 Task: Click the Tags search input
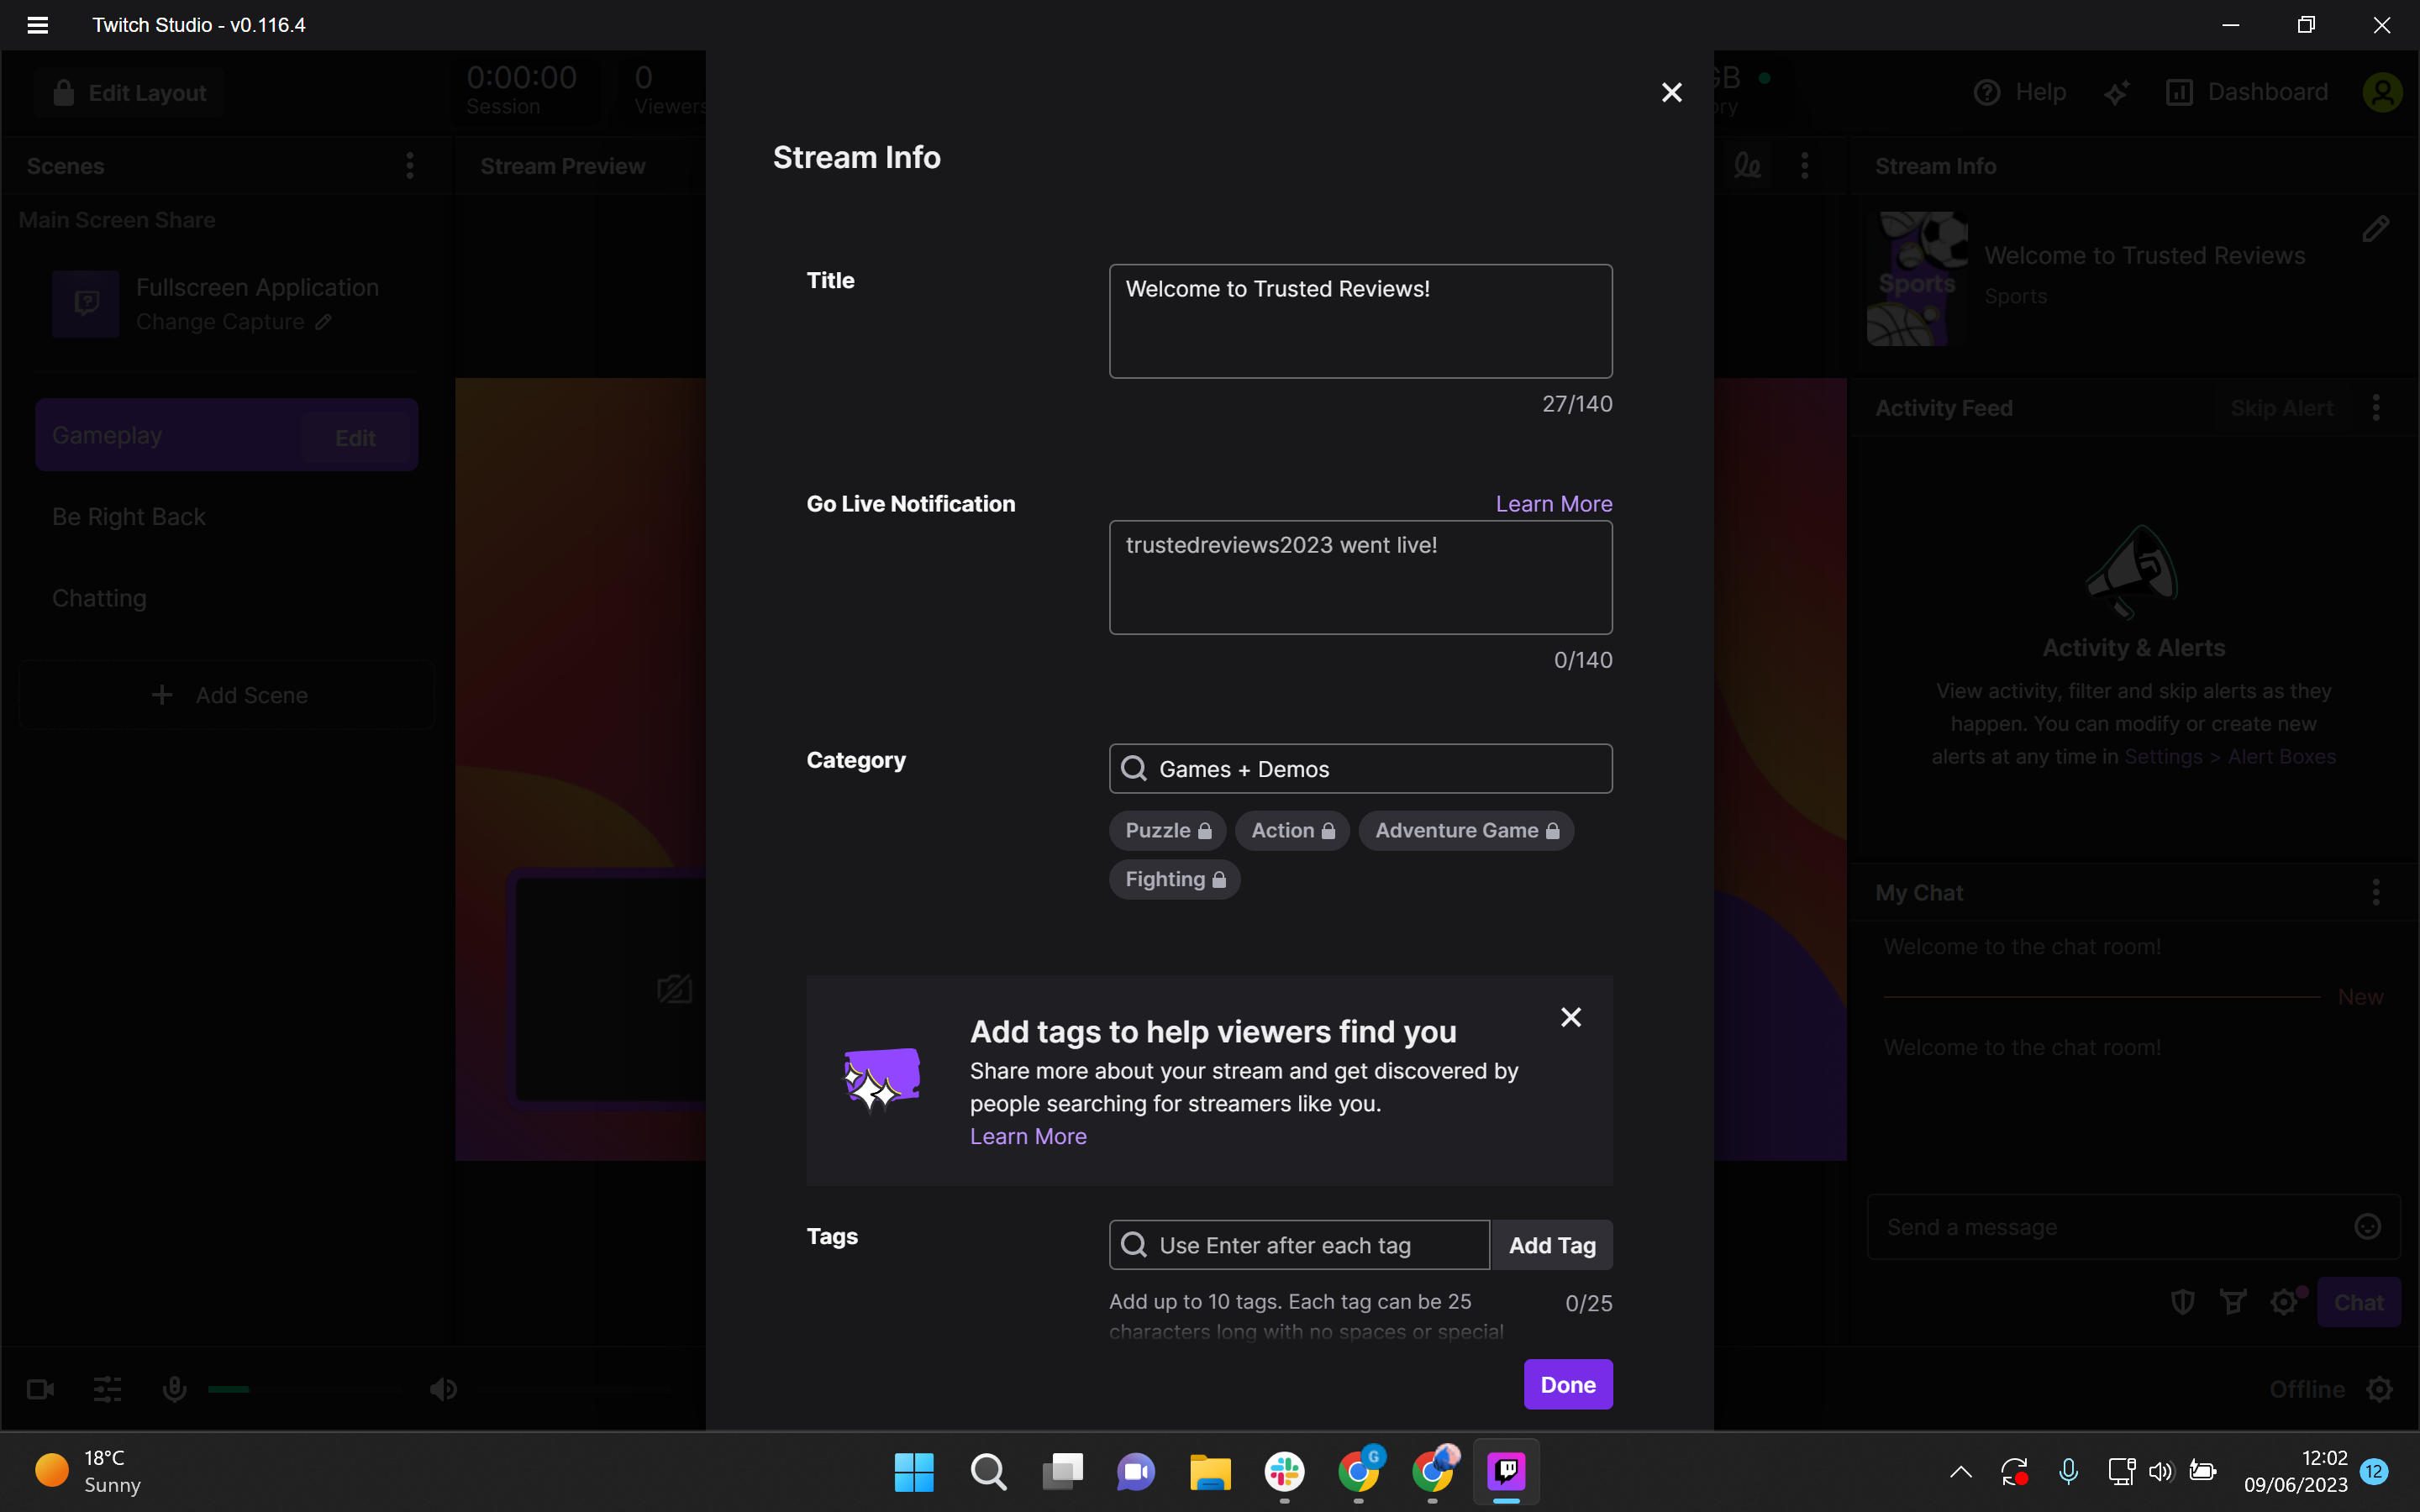(x=1299, y=1245)
